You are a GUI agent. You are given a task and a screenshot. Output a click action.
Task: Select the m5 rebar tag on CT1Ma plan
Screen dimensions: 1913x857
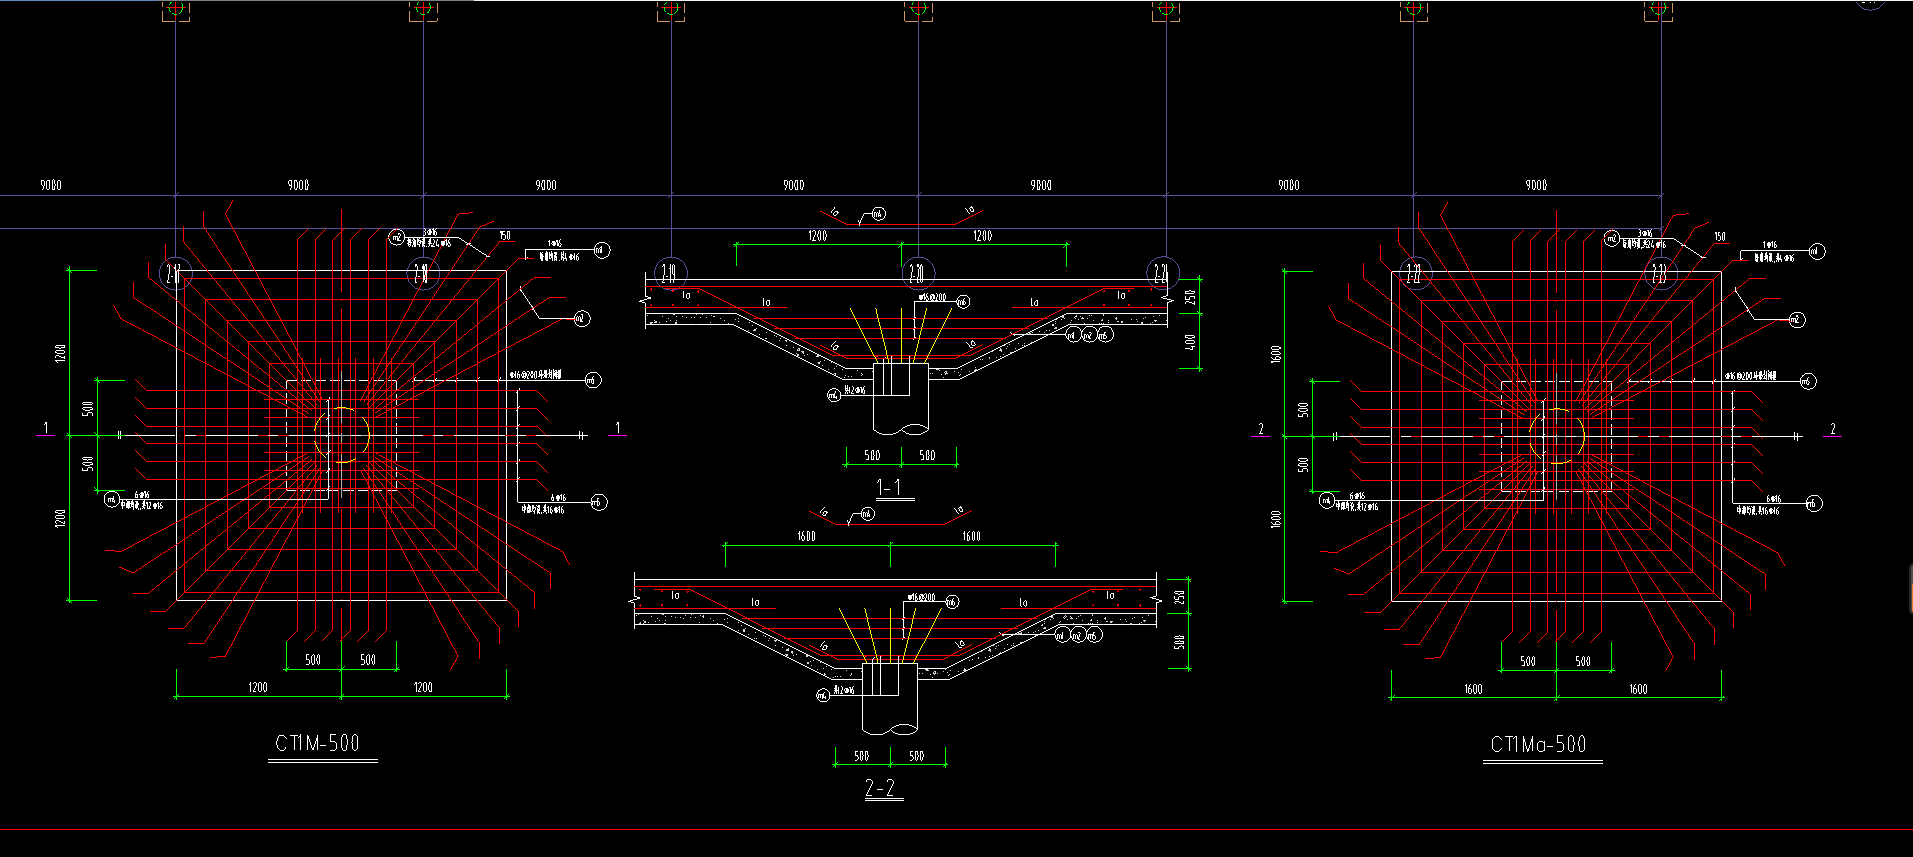click(1814, 503)
